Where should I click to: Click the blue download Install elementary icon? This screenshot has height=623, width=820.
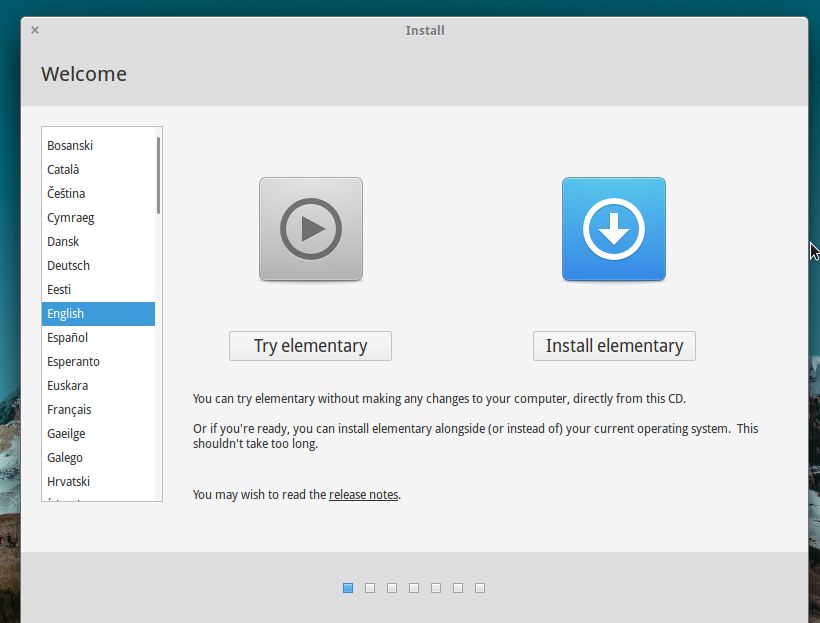614,229
